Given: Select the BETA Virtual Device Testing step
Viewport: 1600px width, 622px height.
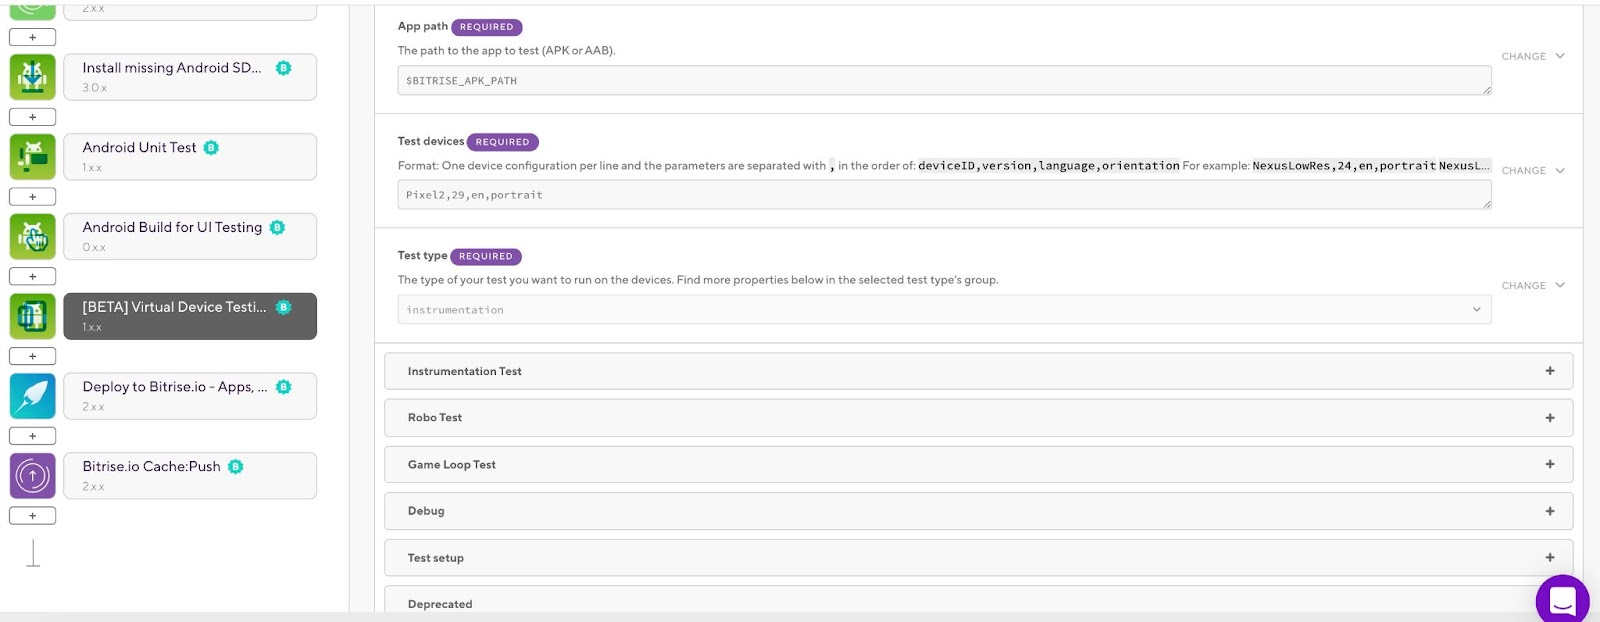Looking at the screenshot, I should coord(190,316).
